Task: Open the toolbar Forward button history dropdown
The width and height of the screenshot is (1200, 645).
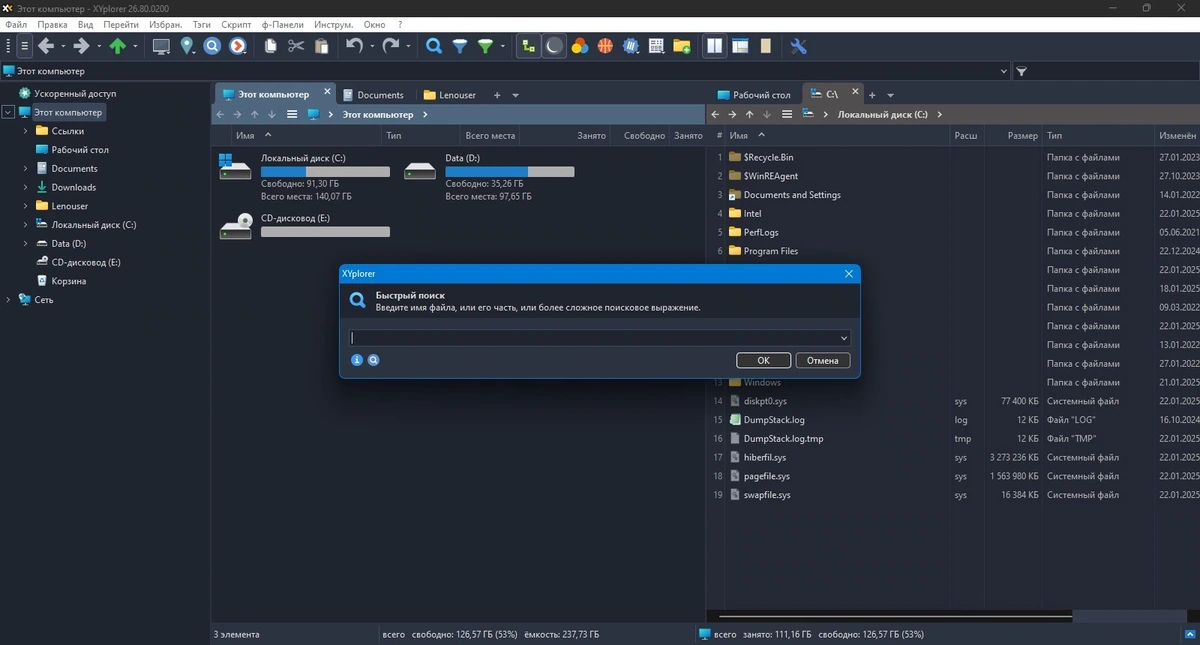Action: coord(99,46)
